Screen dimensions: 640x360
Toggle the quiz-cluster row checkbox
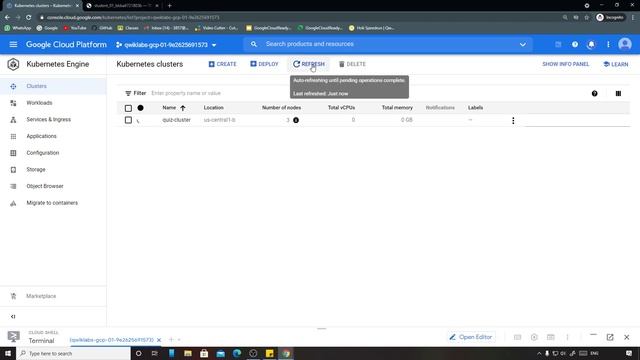pyautogui.click(x=128, y=120)
